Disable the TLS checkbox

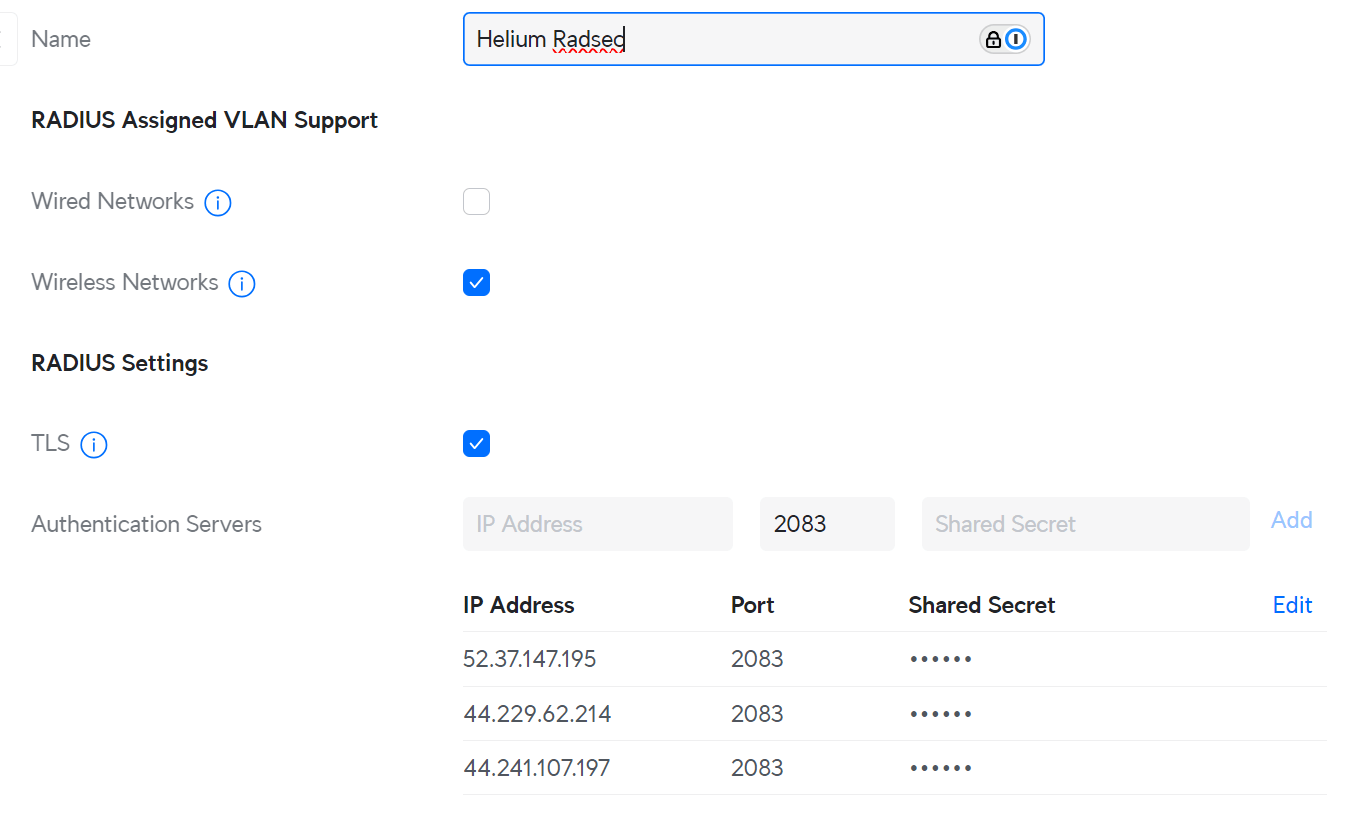476,444
